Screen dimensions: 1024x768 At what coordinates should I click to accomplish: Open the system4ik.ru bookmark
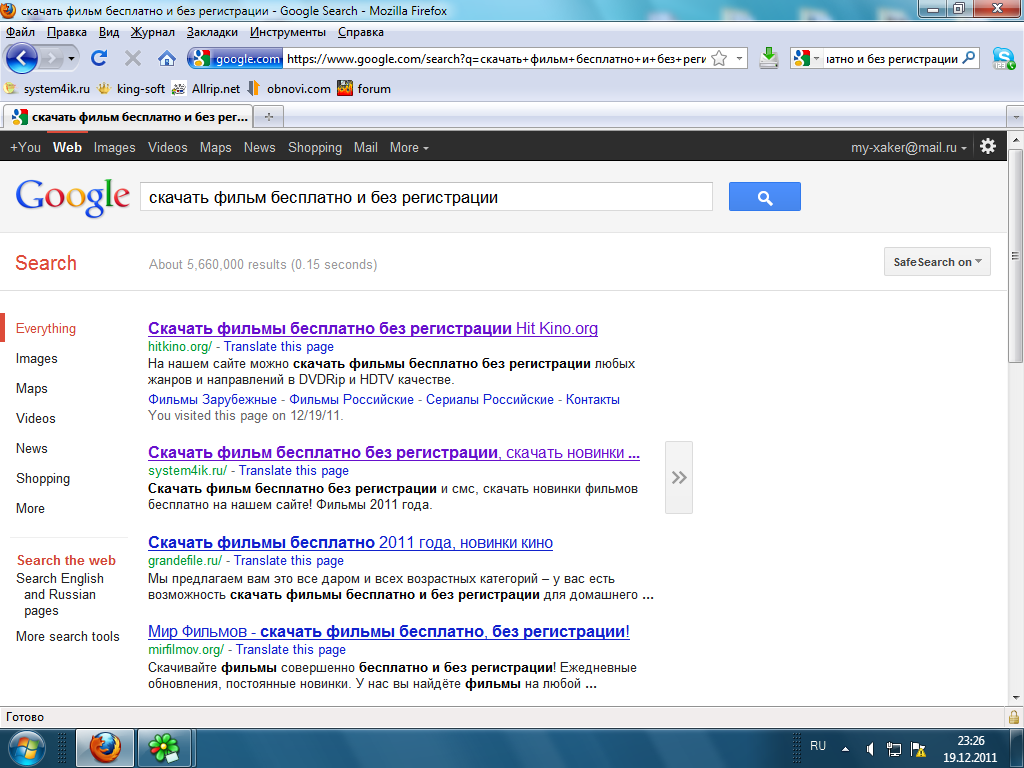click(x=47, y=89)
